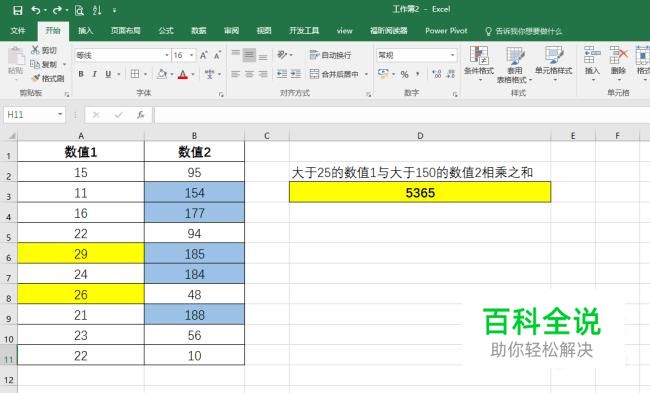Click inside the formula bar
Image resolution: width=650 pixels, height=393 pixels.
402,115
